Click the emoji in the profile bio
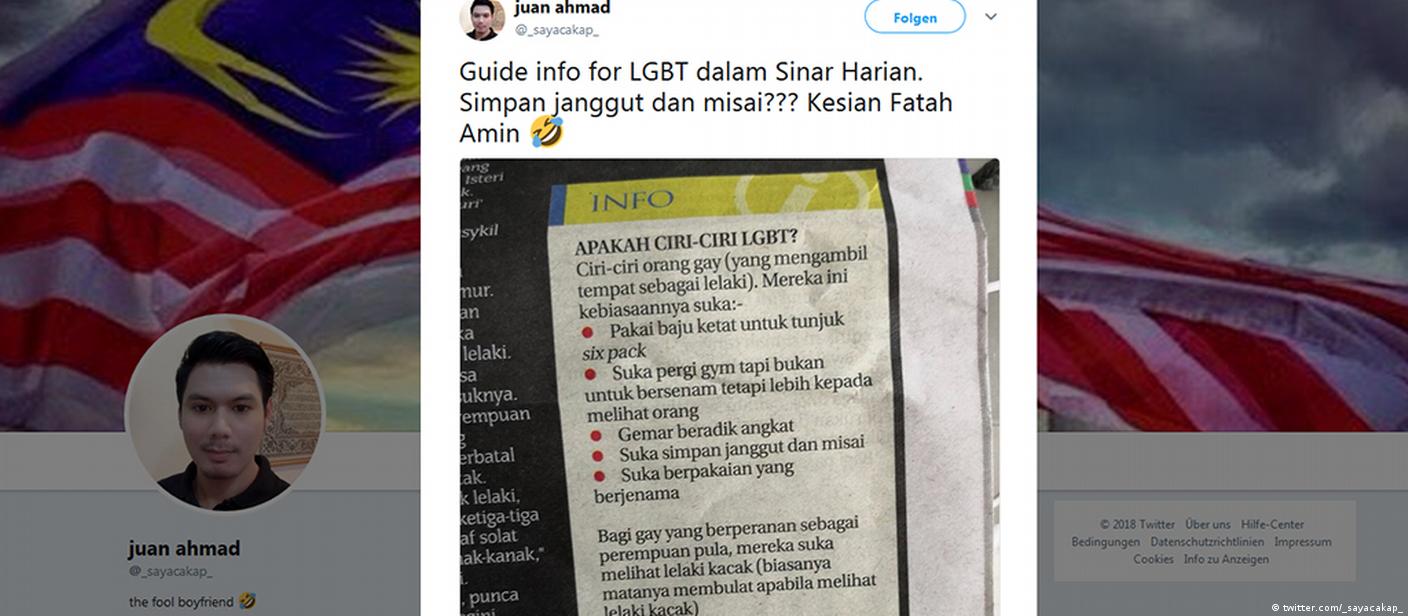 click(x=247, y=602)
